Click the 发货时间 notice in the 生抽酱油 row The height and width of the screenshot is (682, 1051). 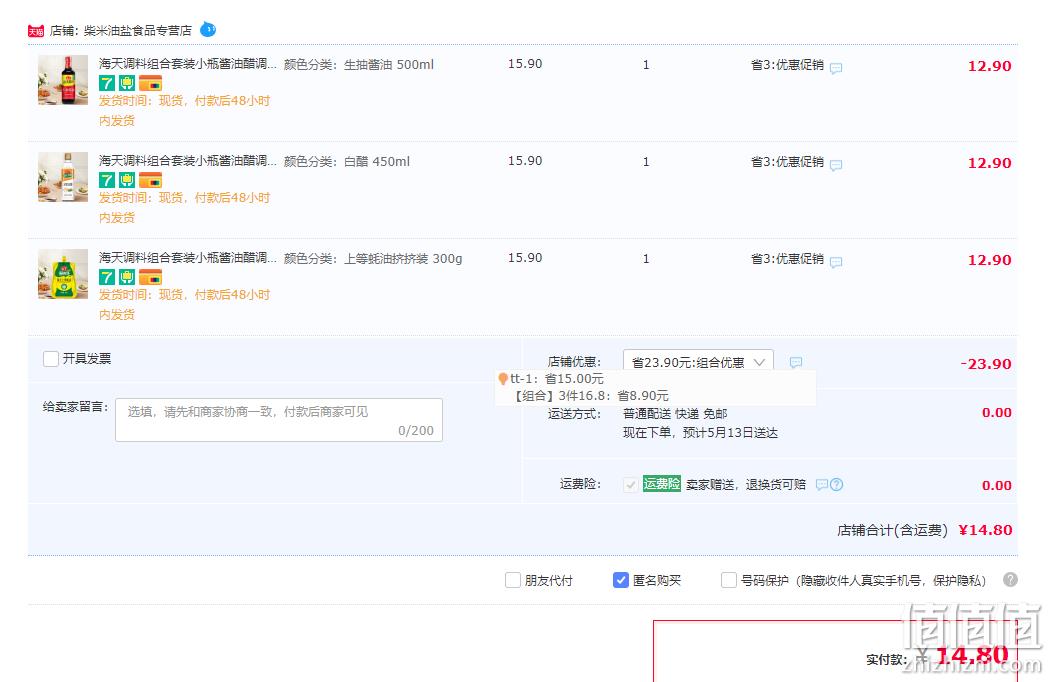(x=184, y=110)
